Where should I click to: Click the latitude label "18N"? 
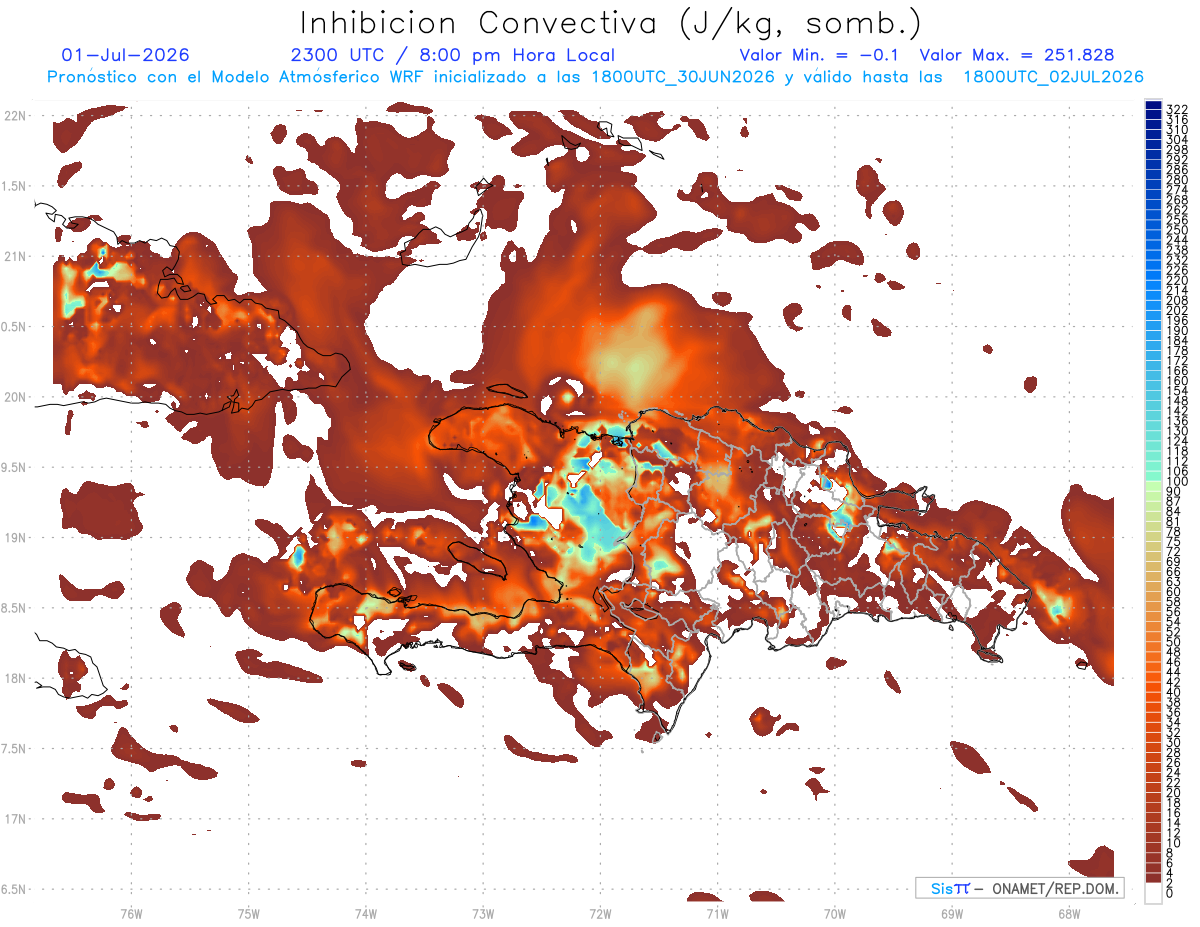(15, 678)
